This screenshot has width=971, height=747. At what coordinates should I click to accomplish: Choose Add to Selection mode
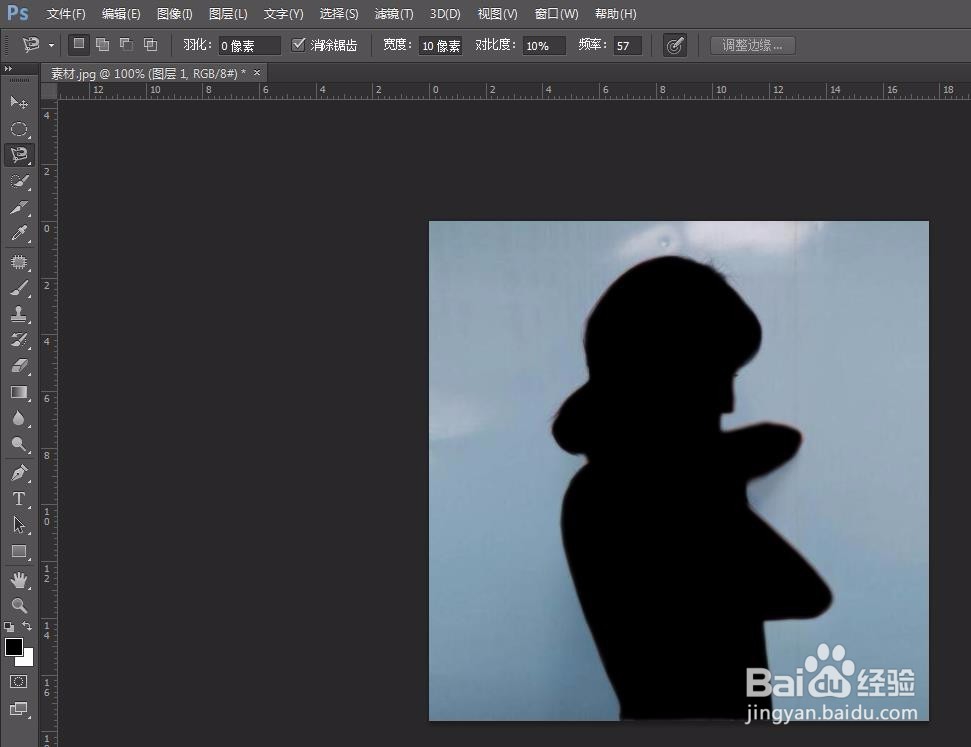[103, 45]
